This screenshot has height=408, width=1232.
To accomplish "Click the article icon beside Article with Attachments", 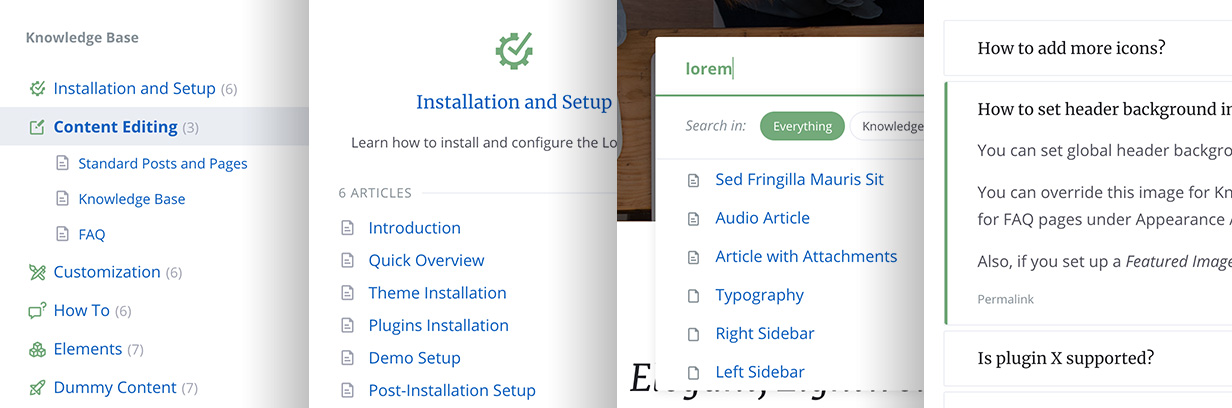I will [x=693, y=257].
